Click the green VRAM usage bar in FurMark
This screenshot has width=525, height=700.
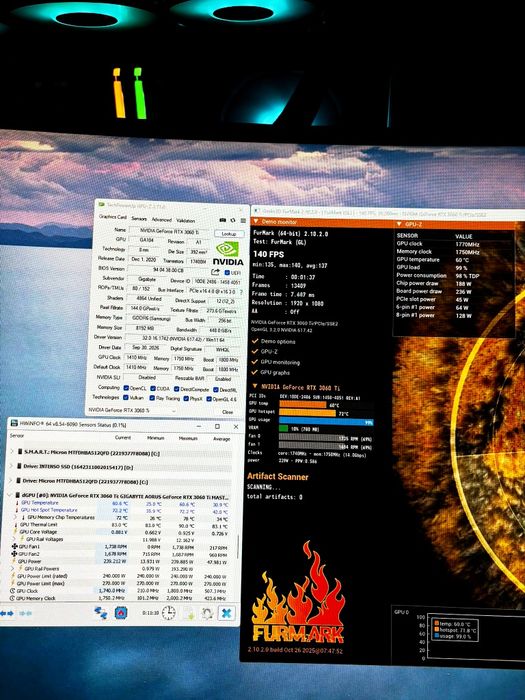[283, 429]
